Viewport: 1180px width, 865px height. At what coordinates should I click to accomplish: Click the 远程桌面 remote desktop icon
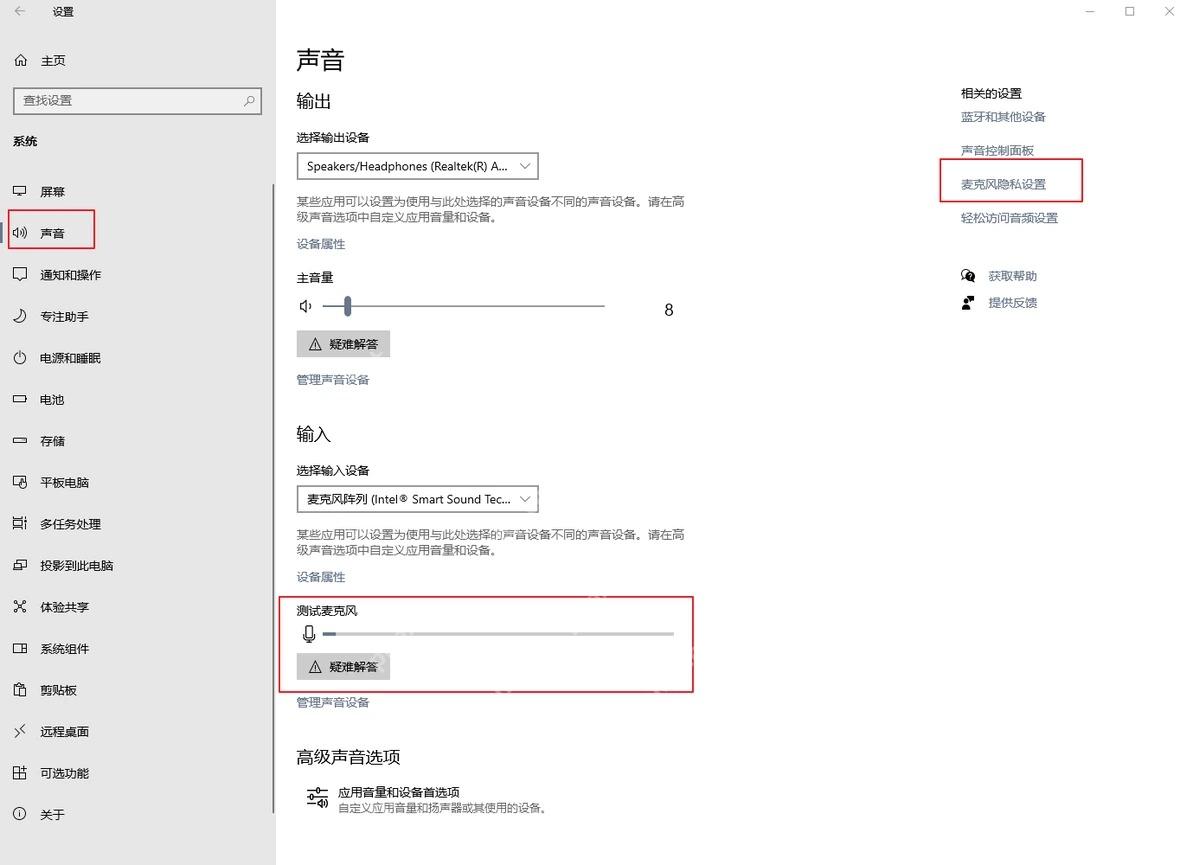pyautogui.click(x=20, y=731)
